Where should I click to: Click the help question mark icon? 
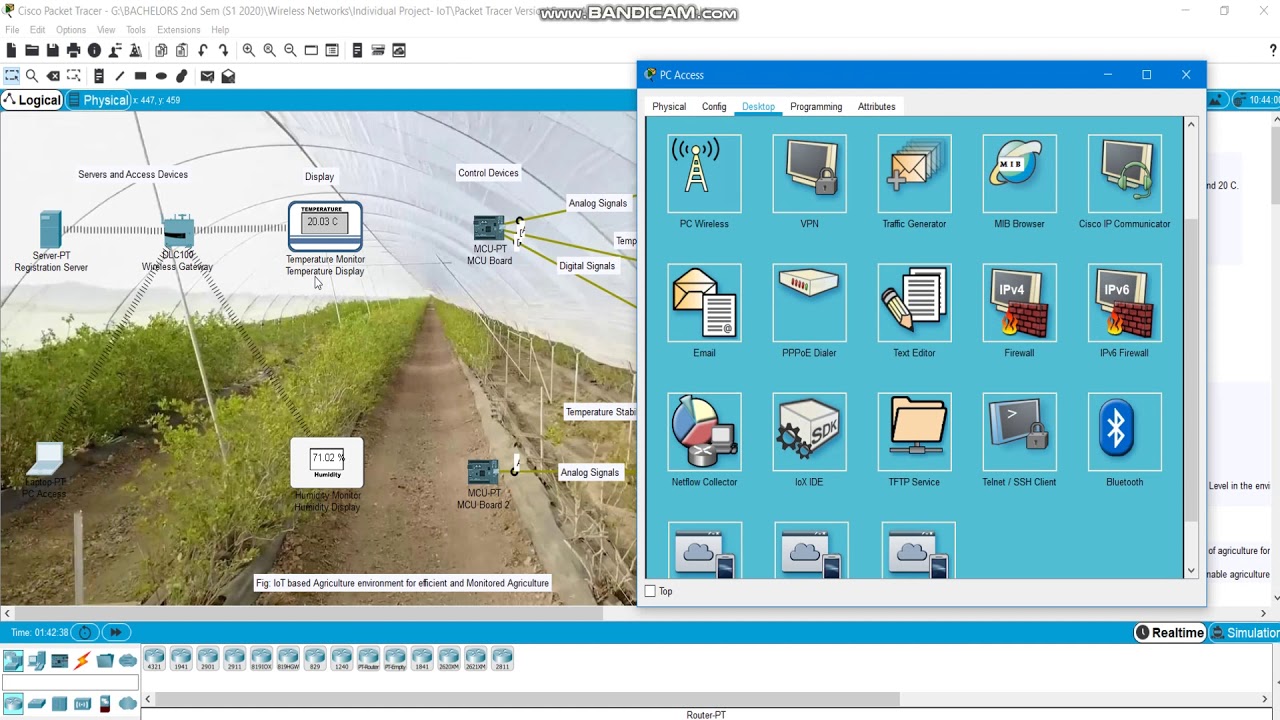pos(1273,50)
